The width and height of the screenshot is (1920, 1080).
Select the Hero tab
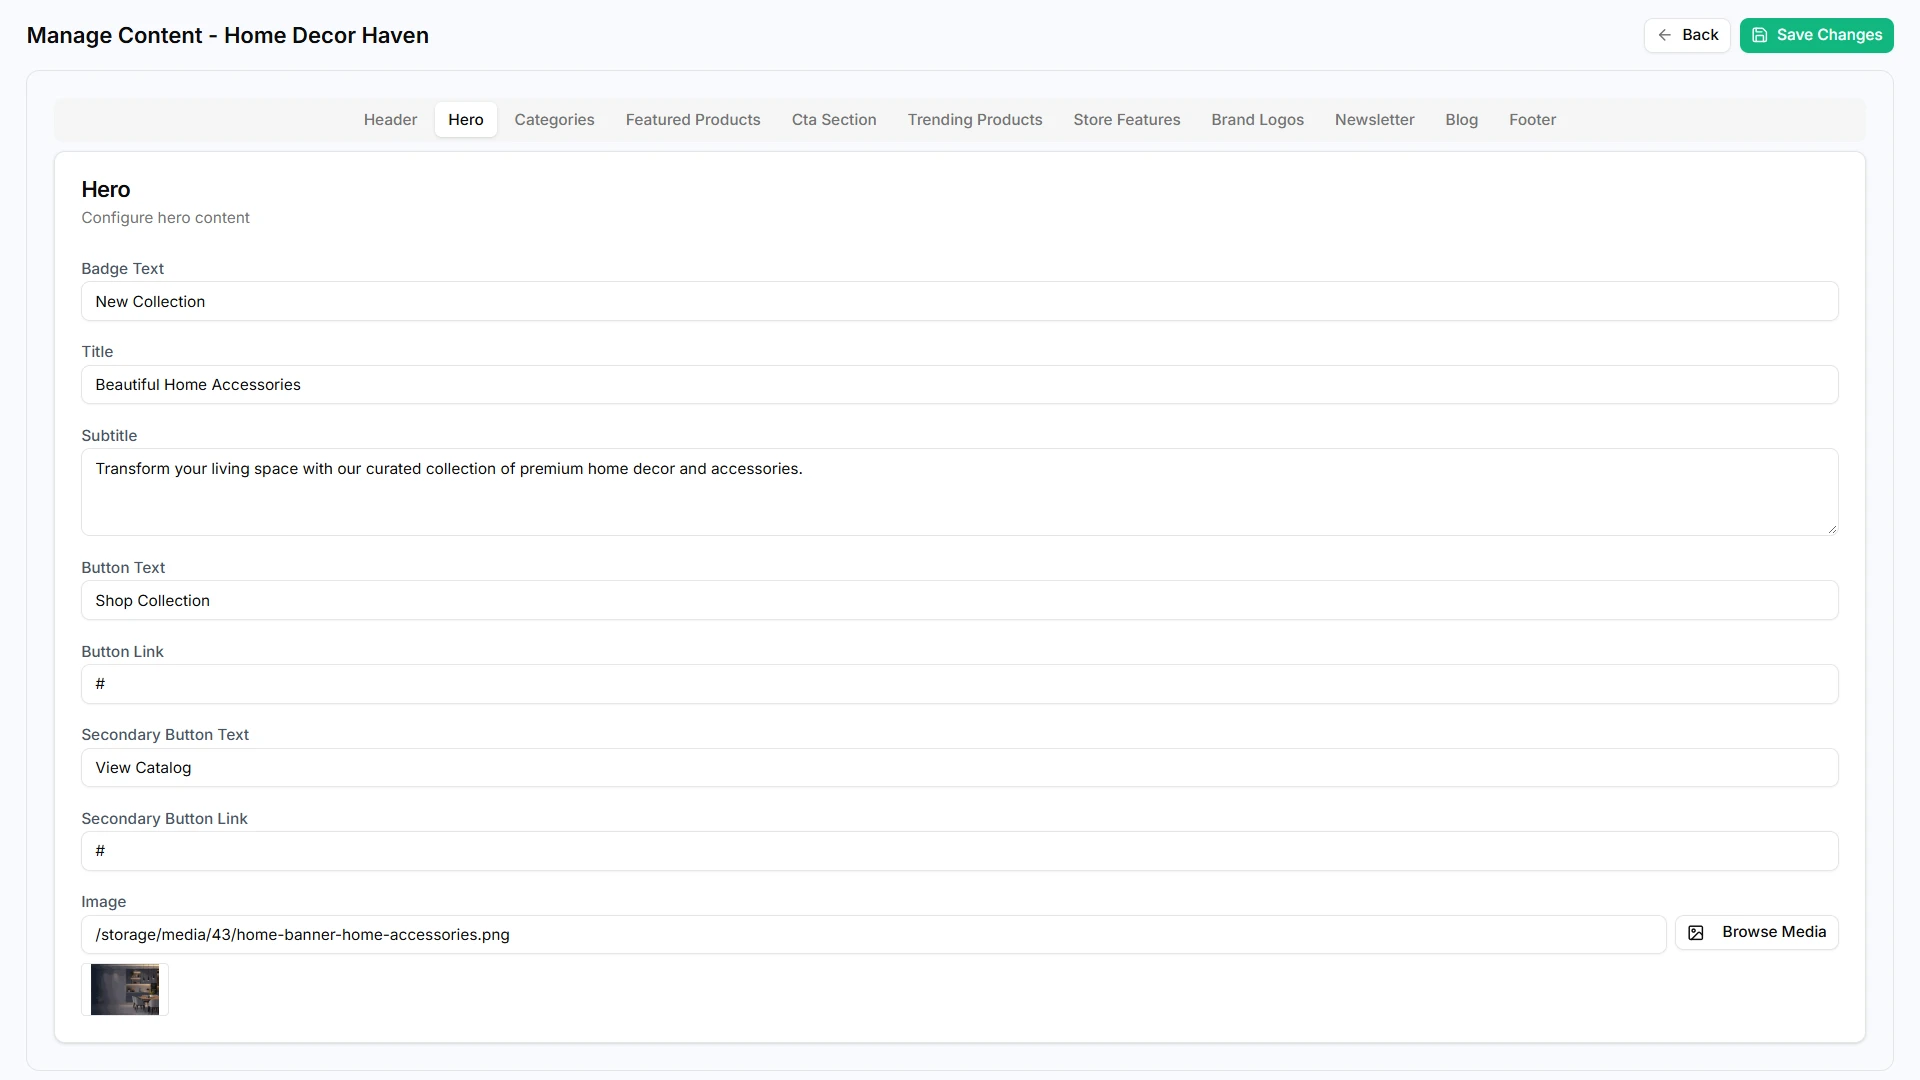pyautogui.click(x=466, y=120)
